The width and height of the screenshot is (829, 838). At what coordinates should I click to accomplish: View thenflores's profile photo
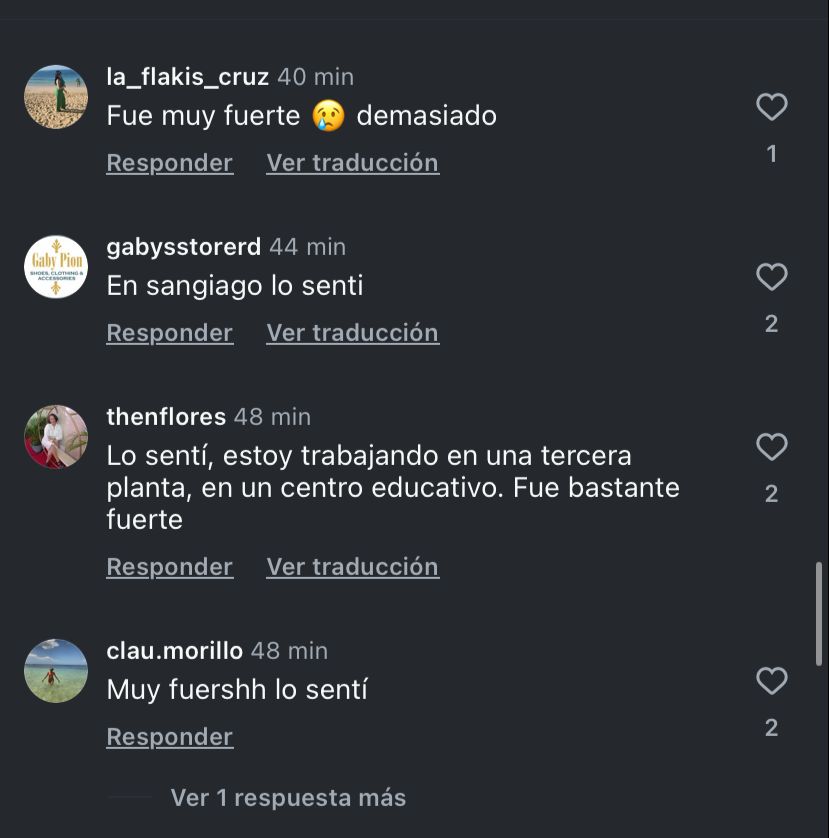(x=56, y=437)
